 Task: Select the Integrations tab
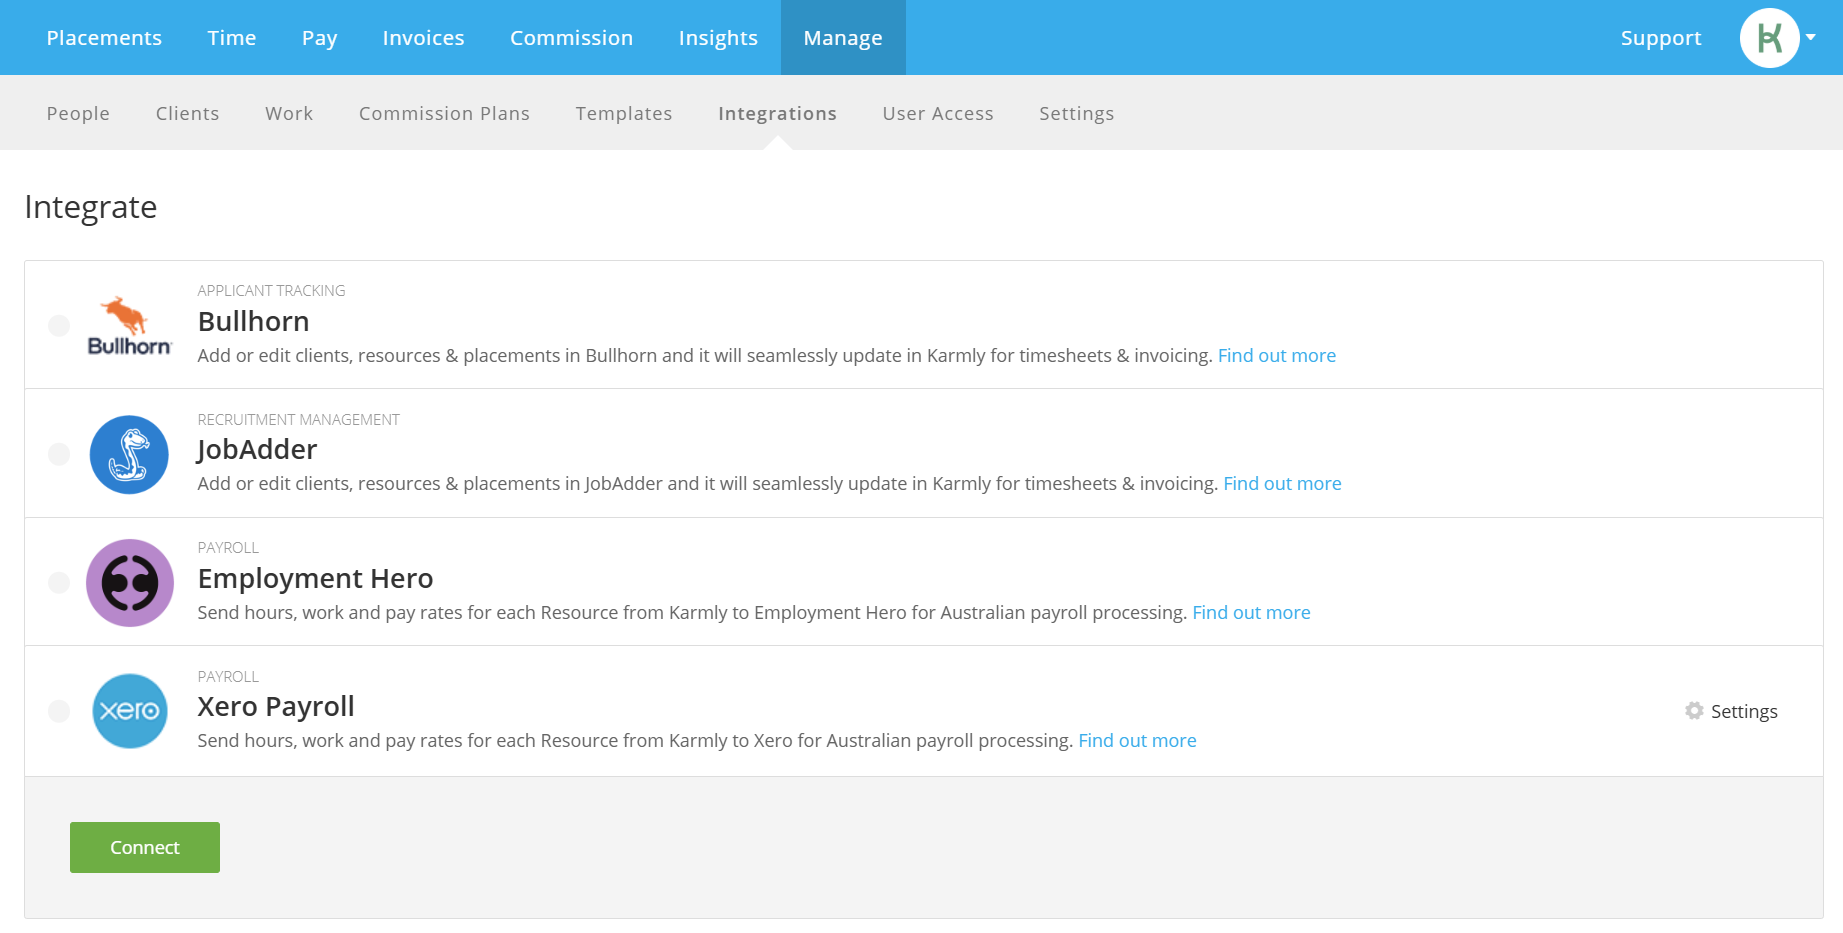(777, 114)
